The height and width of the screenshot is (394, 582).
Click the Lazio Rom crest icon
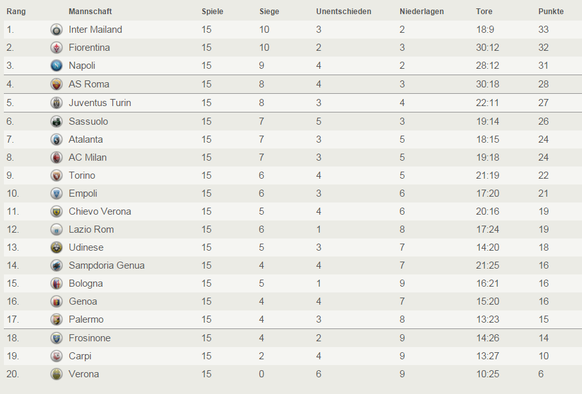(x=56, y=229)
